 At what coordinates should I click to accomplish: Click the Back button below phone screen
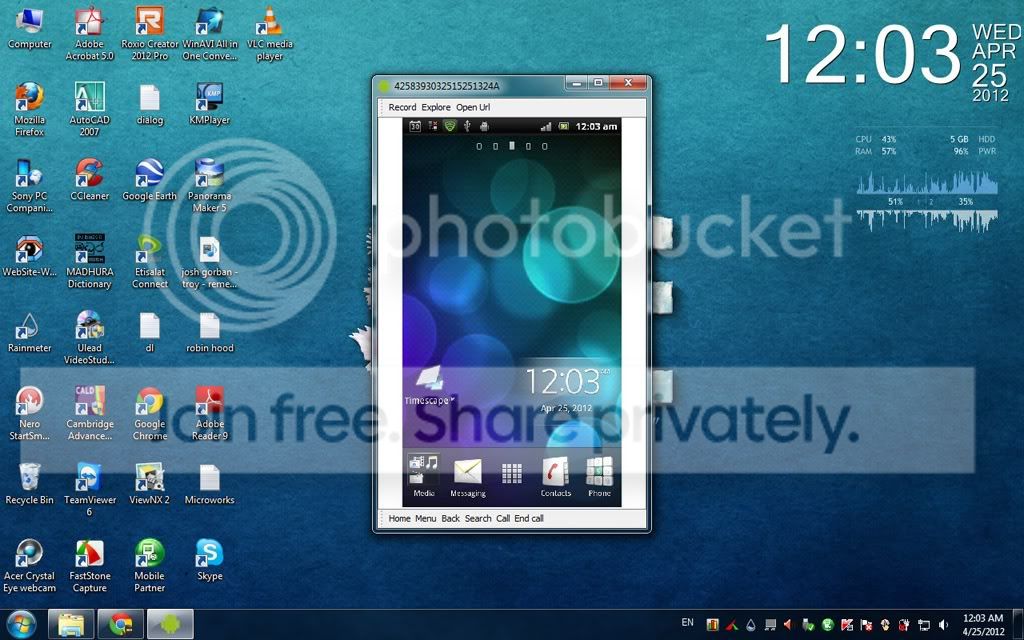[x=451, y=519]
